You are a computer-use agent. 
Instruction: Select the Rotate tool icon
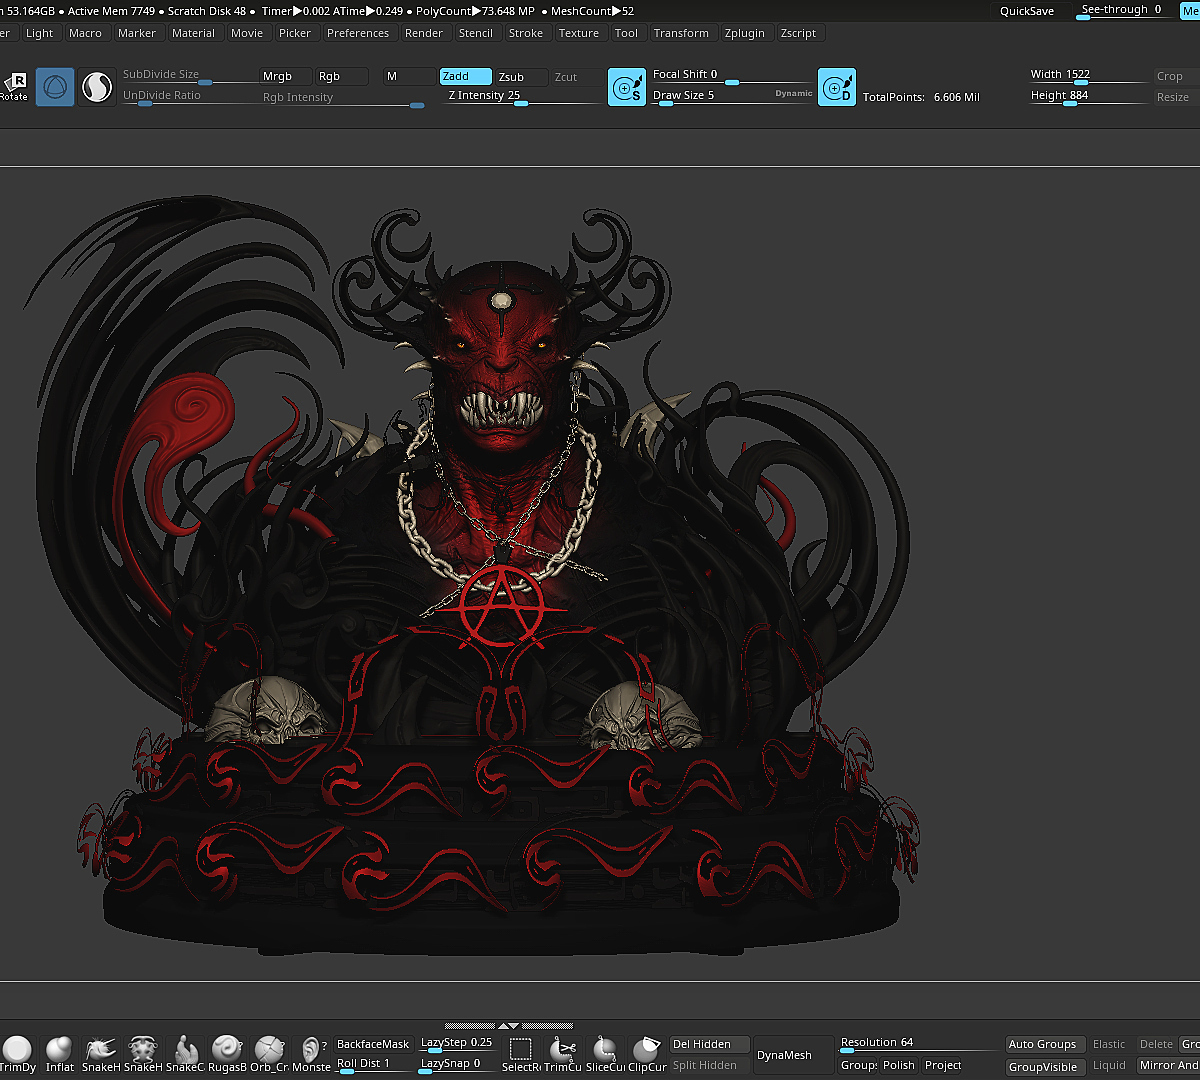13,86
